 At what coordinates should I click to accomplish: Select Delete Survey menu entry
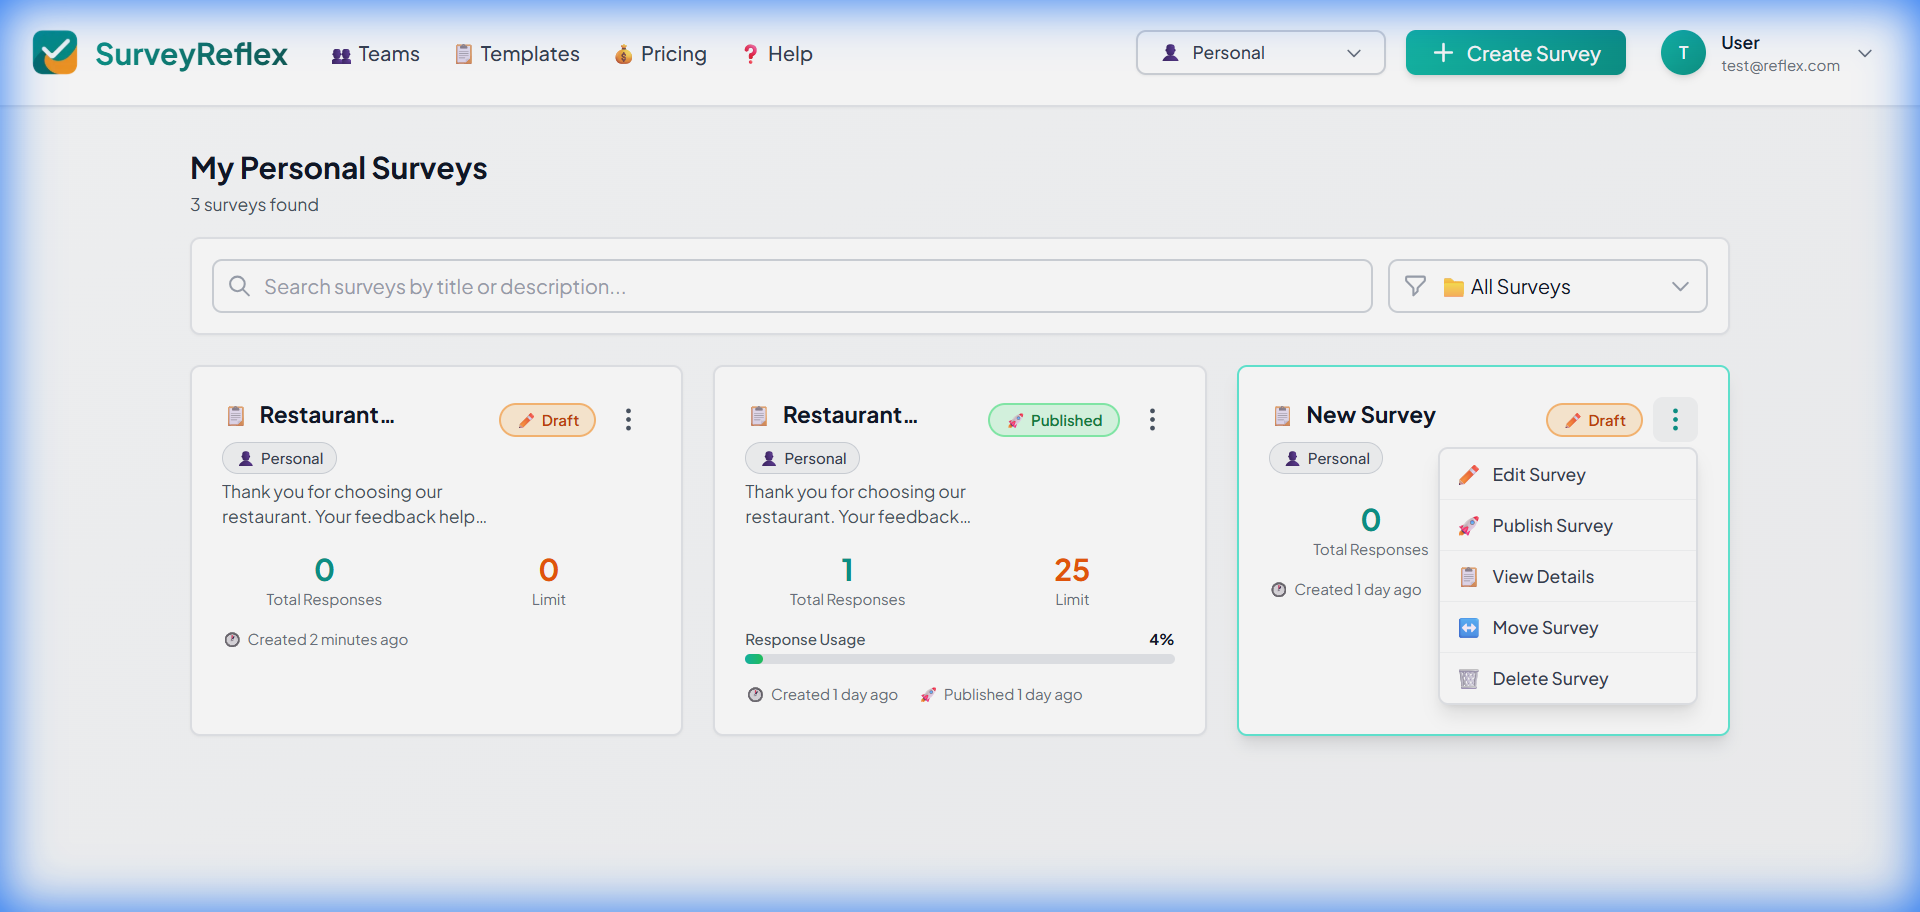[1549, 679]
